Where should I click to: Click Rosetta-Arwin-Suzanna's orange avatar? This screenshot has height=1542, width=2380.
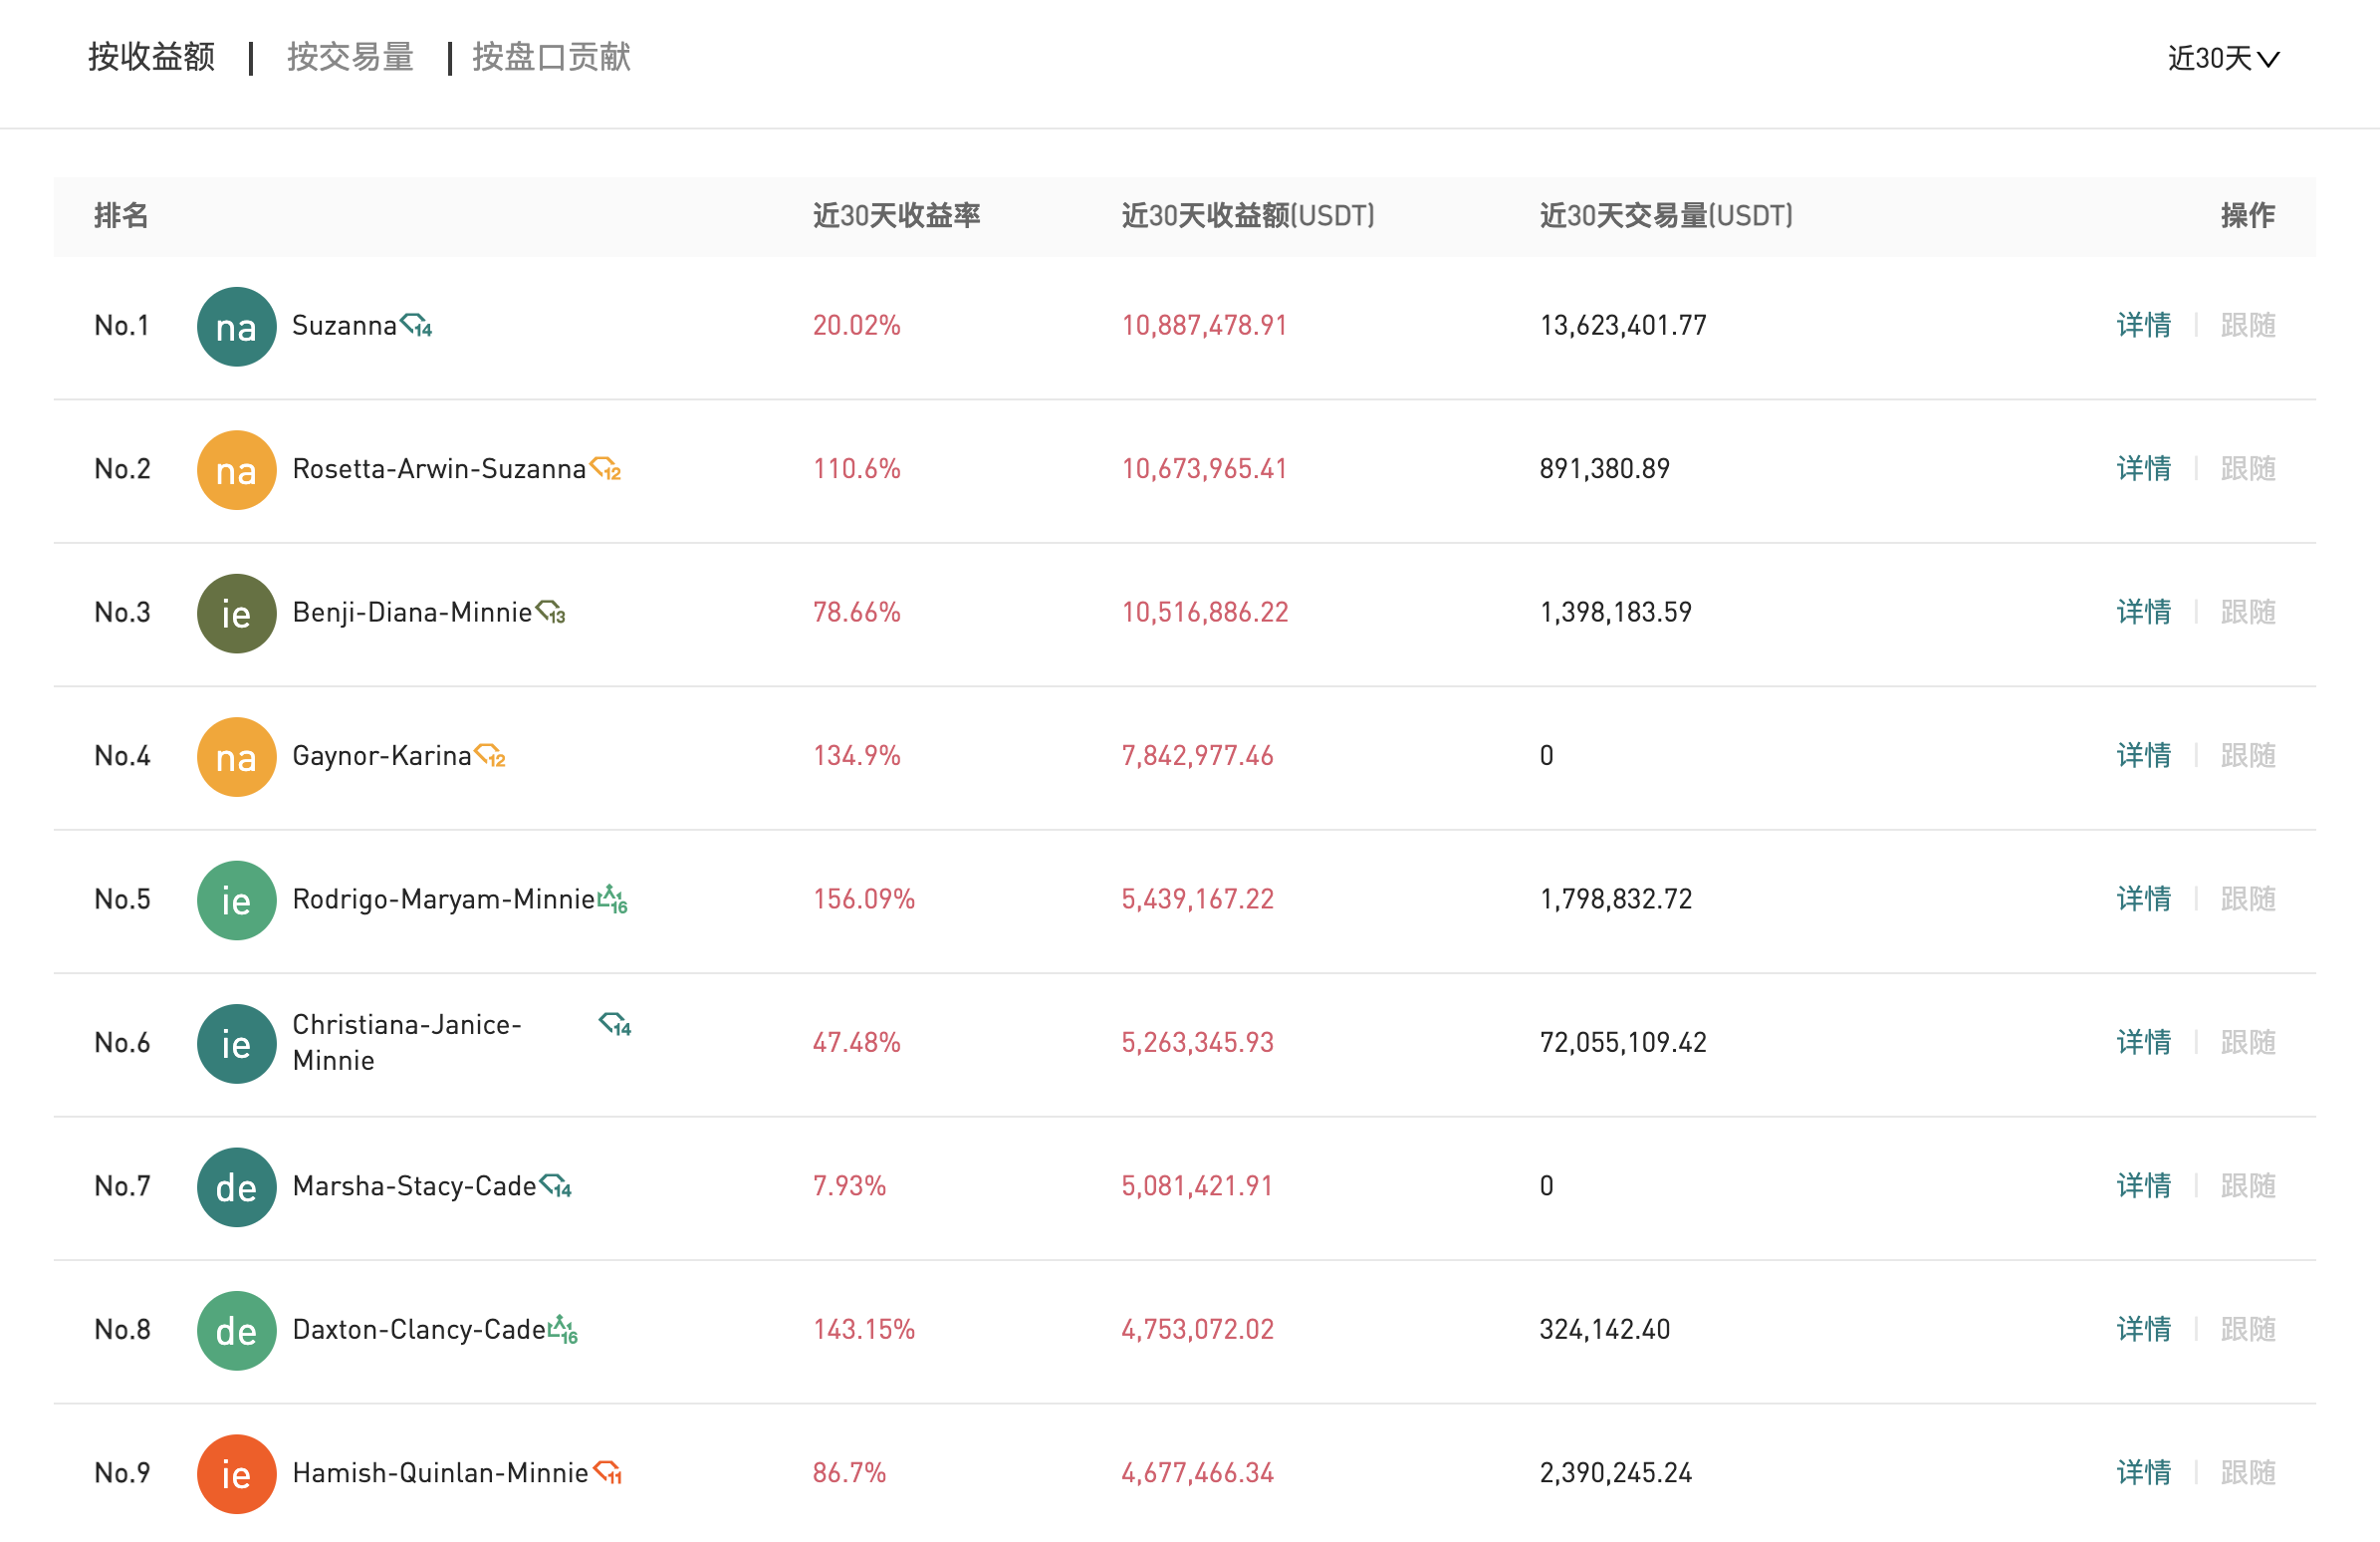pos(236,470)
